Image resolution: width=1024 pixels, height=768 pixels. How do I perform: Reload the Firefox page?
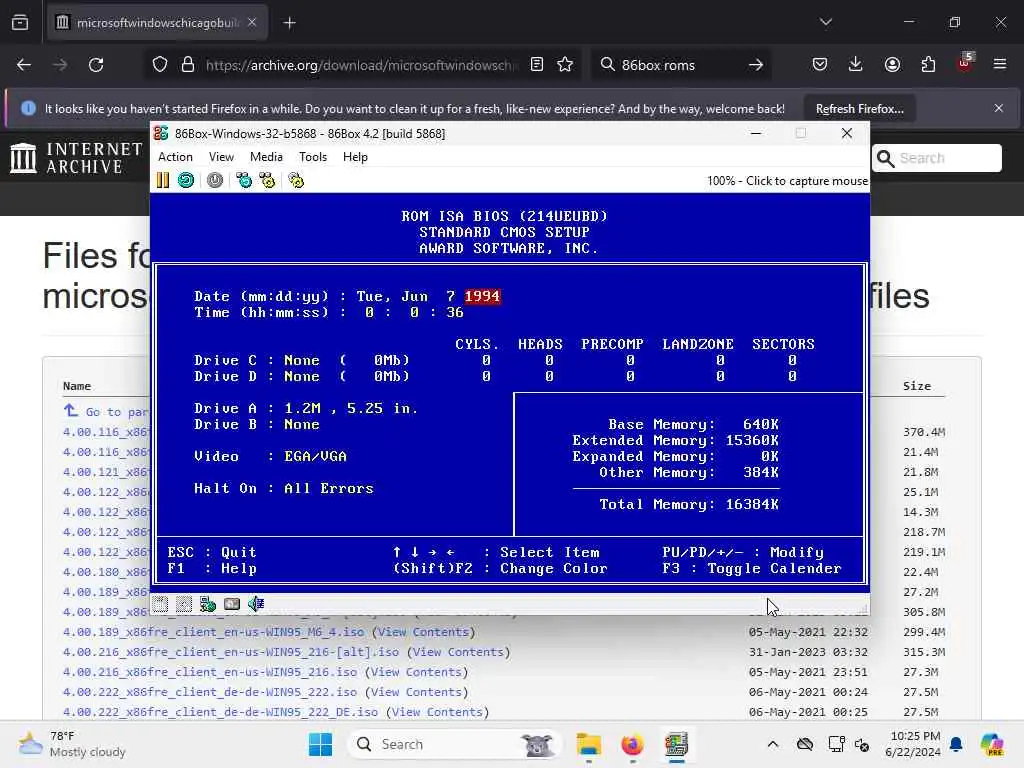point(96,65)
